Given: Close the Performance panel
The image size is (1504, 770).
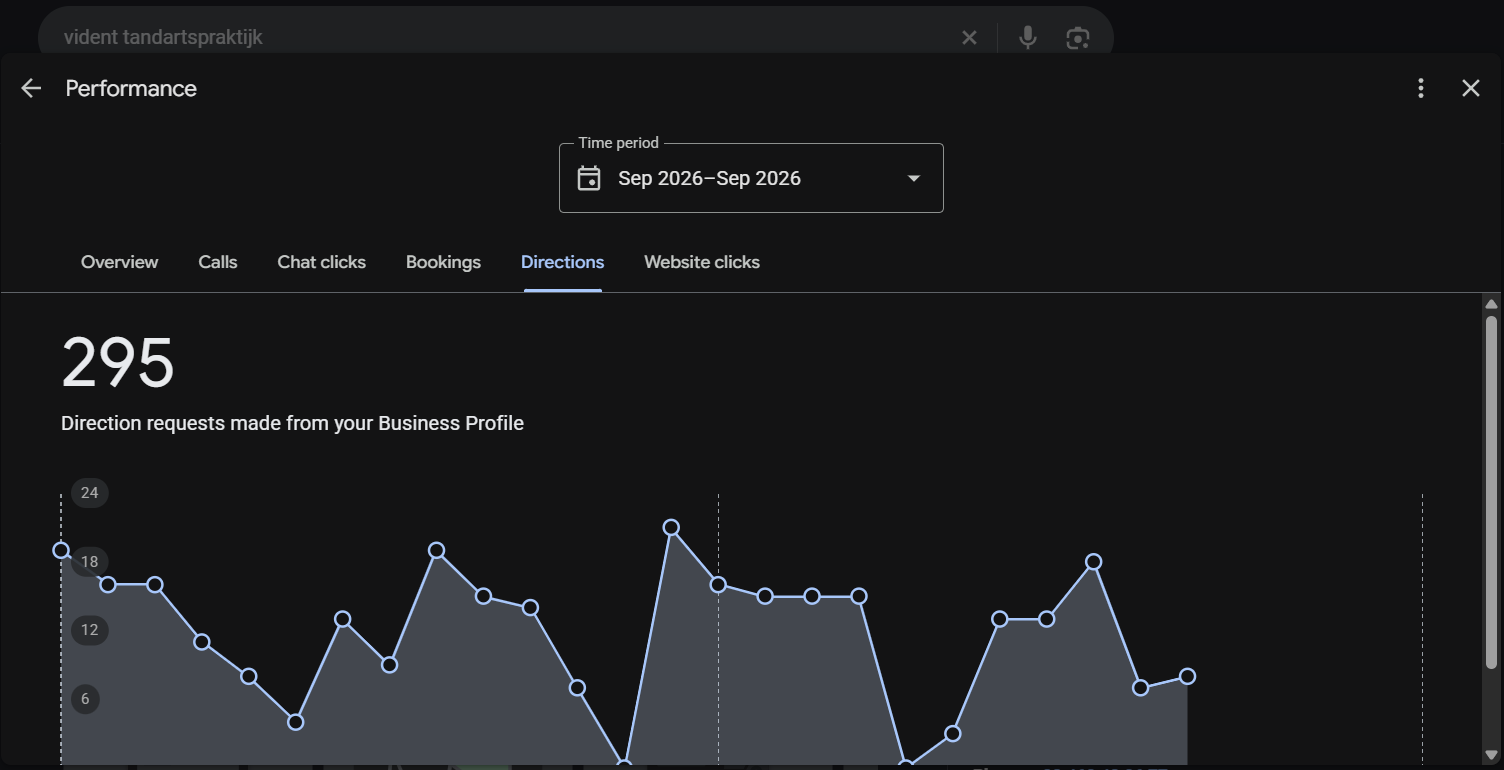Looking at the screenshot, I should tap(1471, 88).
